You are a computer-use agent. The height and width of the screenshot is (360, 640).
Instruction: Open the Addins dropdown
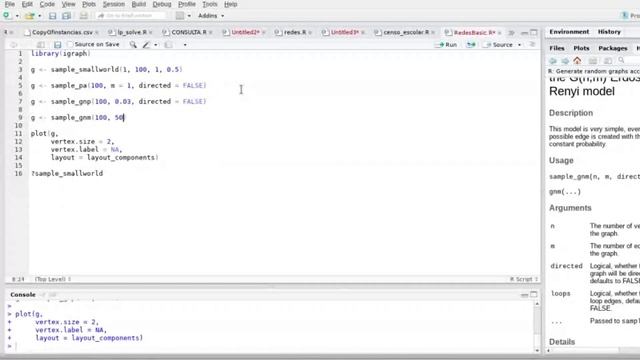point(211,16)
